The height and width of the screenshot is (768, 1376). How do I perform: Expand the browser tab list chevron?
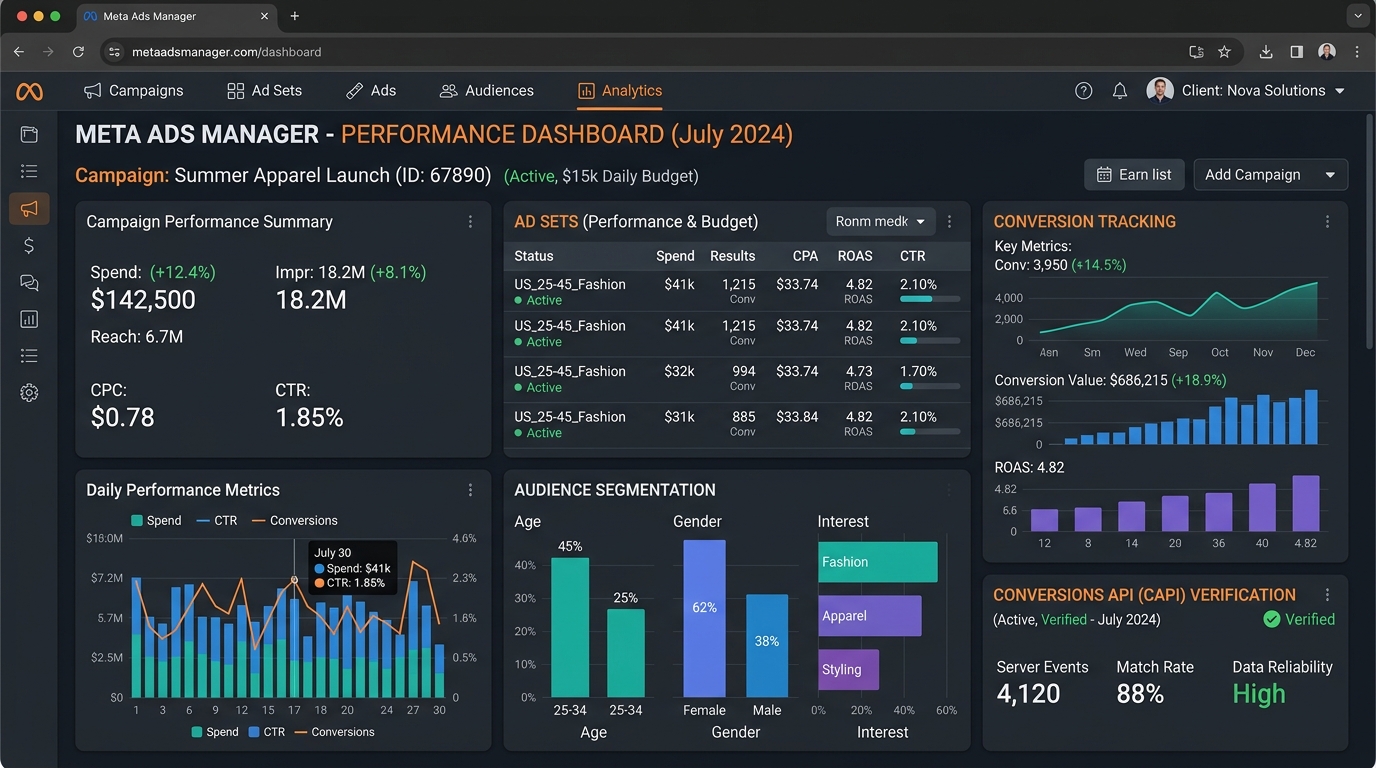(1357, 16)
